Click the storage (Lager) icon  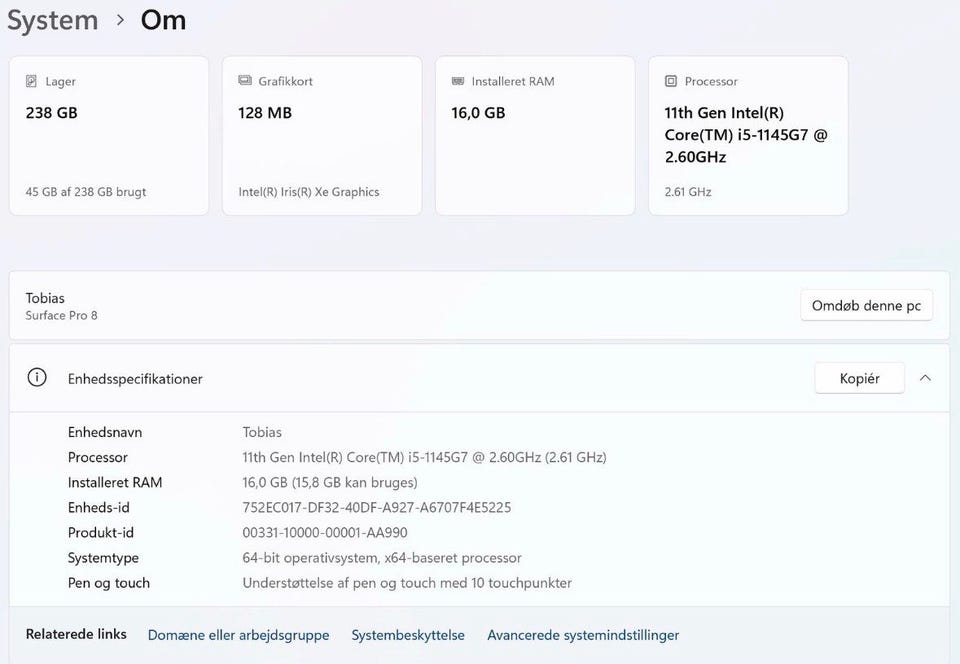click(x=32, y=81)
